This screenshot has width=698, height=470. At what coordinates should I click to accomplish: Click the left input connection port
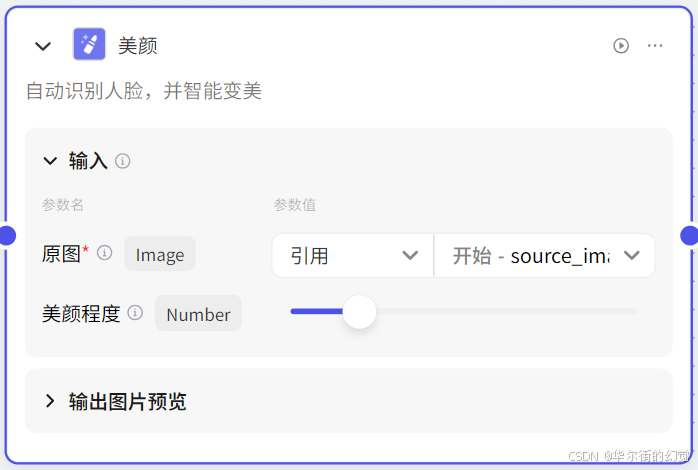pyautogui.click(x=7, y=235)
